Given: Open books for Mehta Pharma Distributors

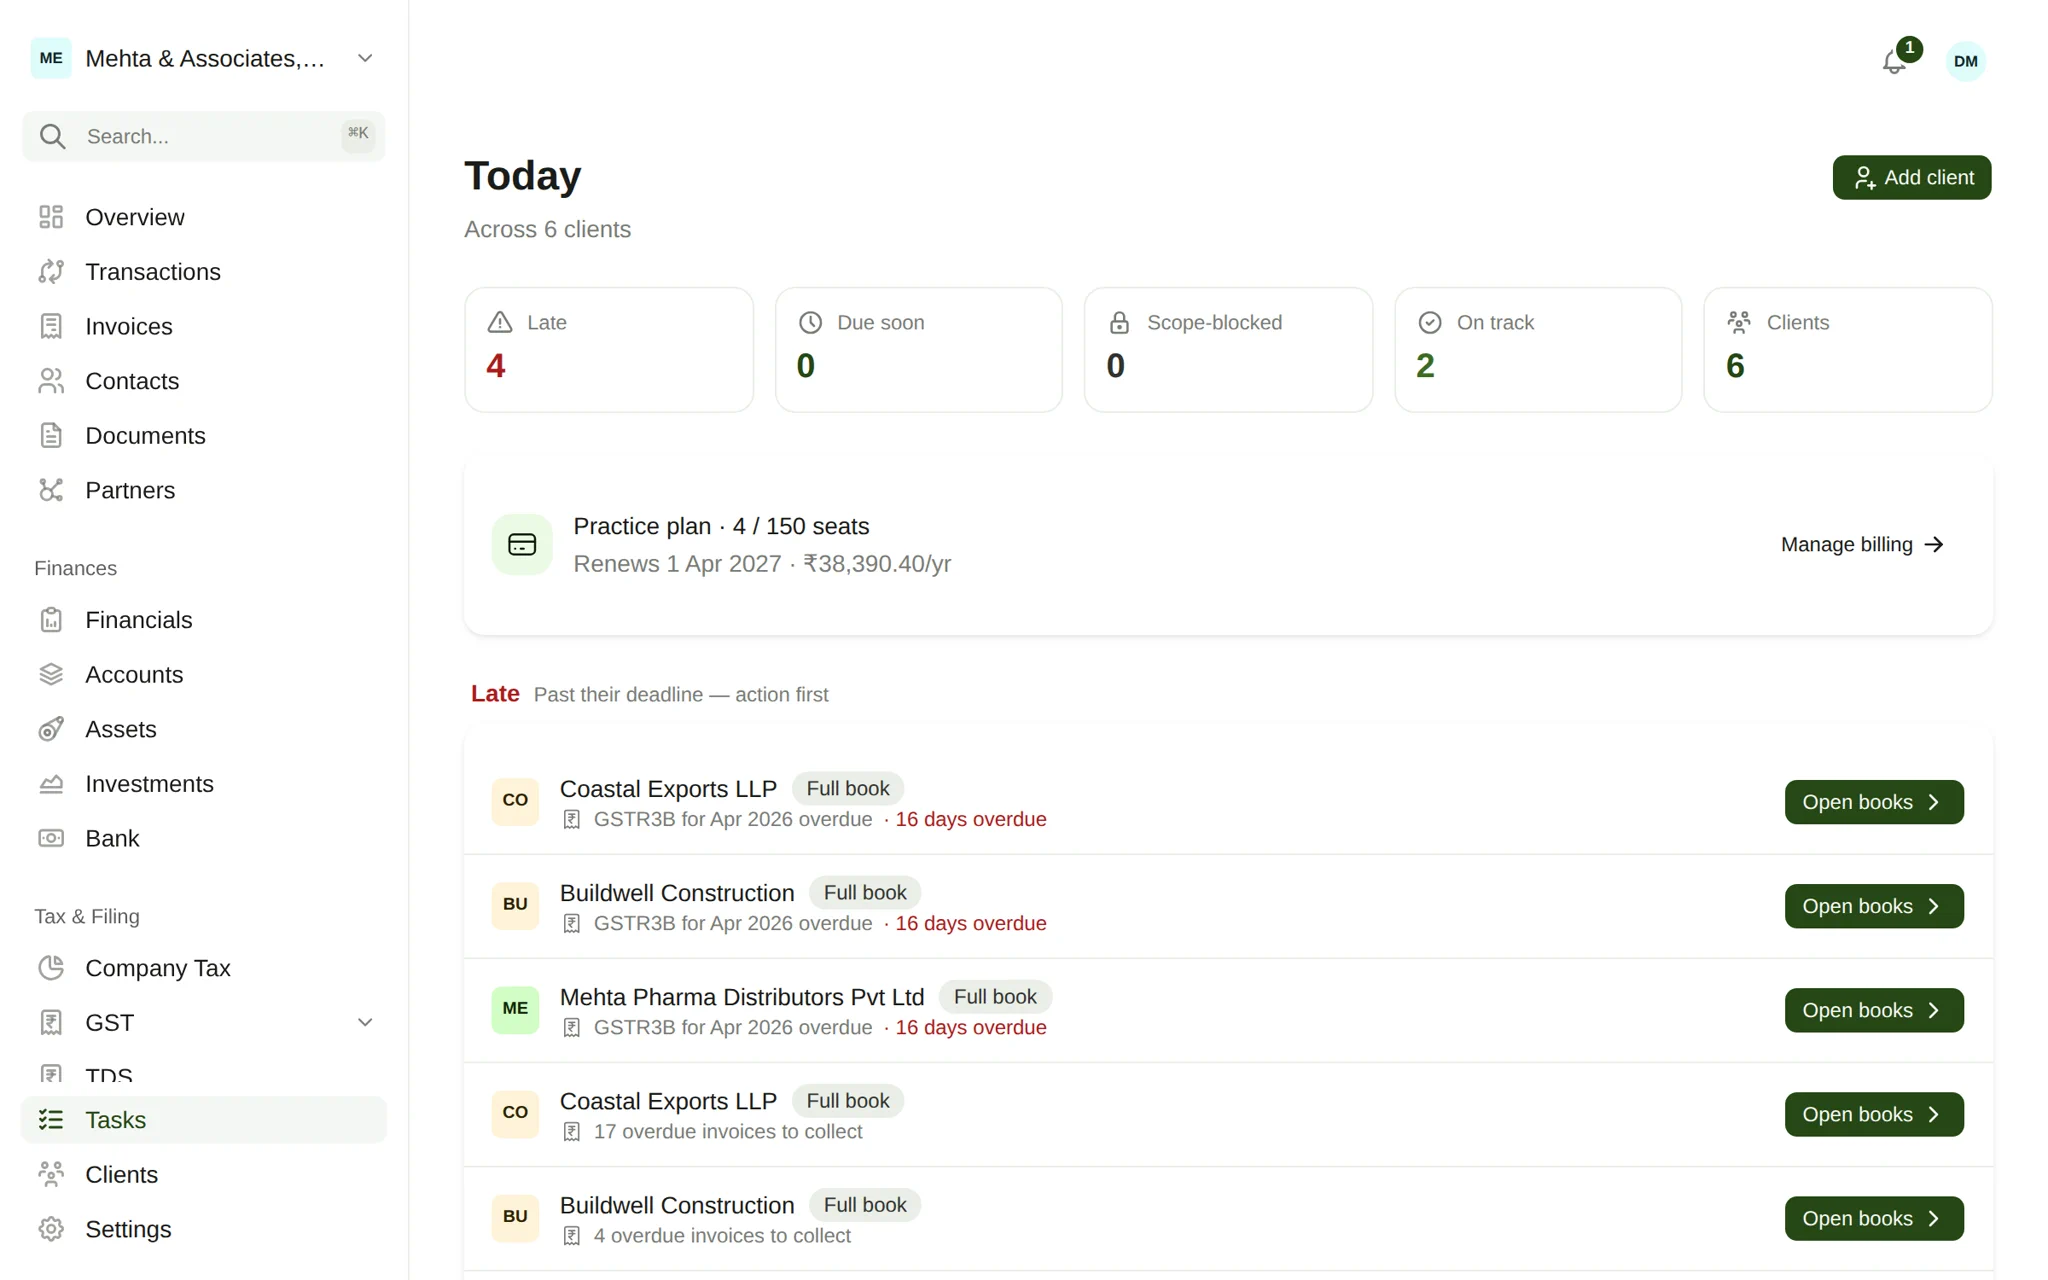Looking at the screenshot, I should point(1874,1010).
